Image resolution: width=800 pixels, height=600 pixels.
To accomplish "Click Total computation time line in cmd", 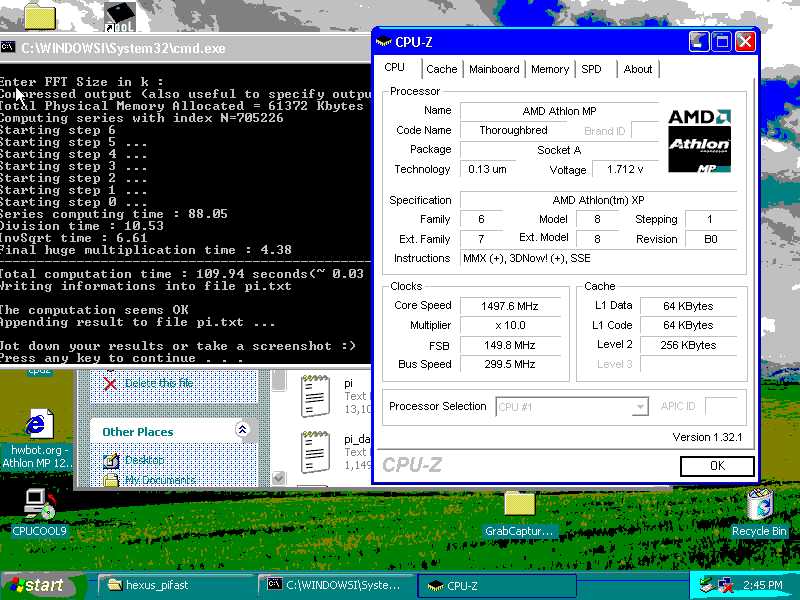I will click(182, 274).
